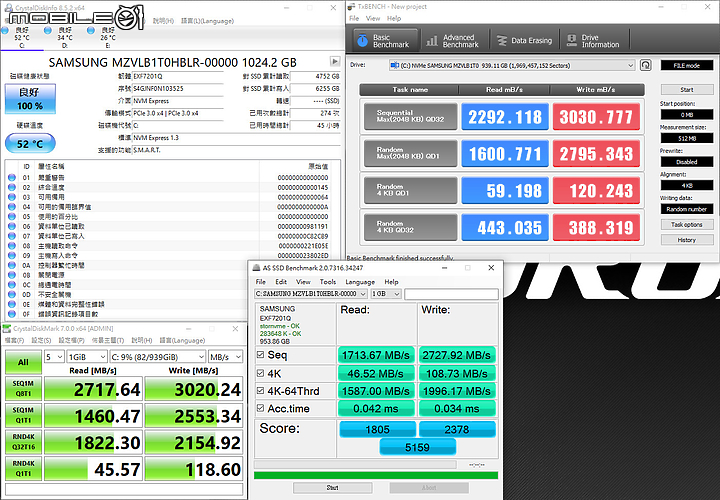This screenshot has height=500, width=720.
Task: Open History in TxBENCH
Action: click(x=686, y=240)
